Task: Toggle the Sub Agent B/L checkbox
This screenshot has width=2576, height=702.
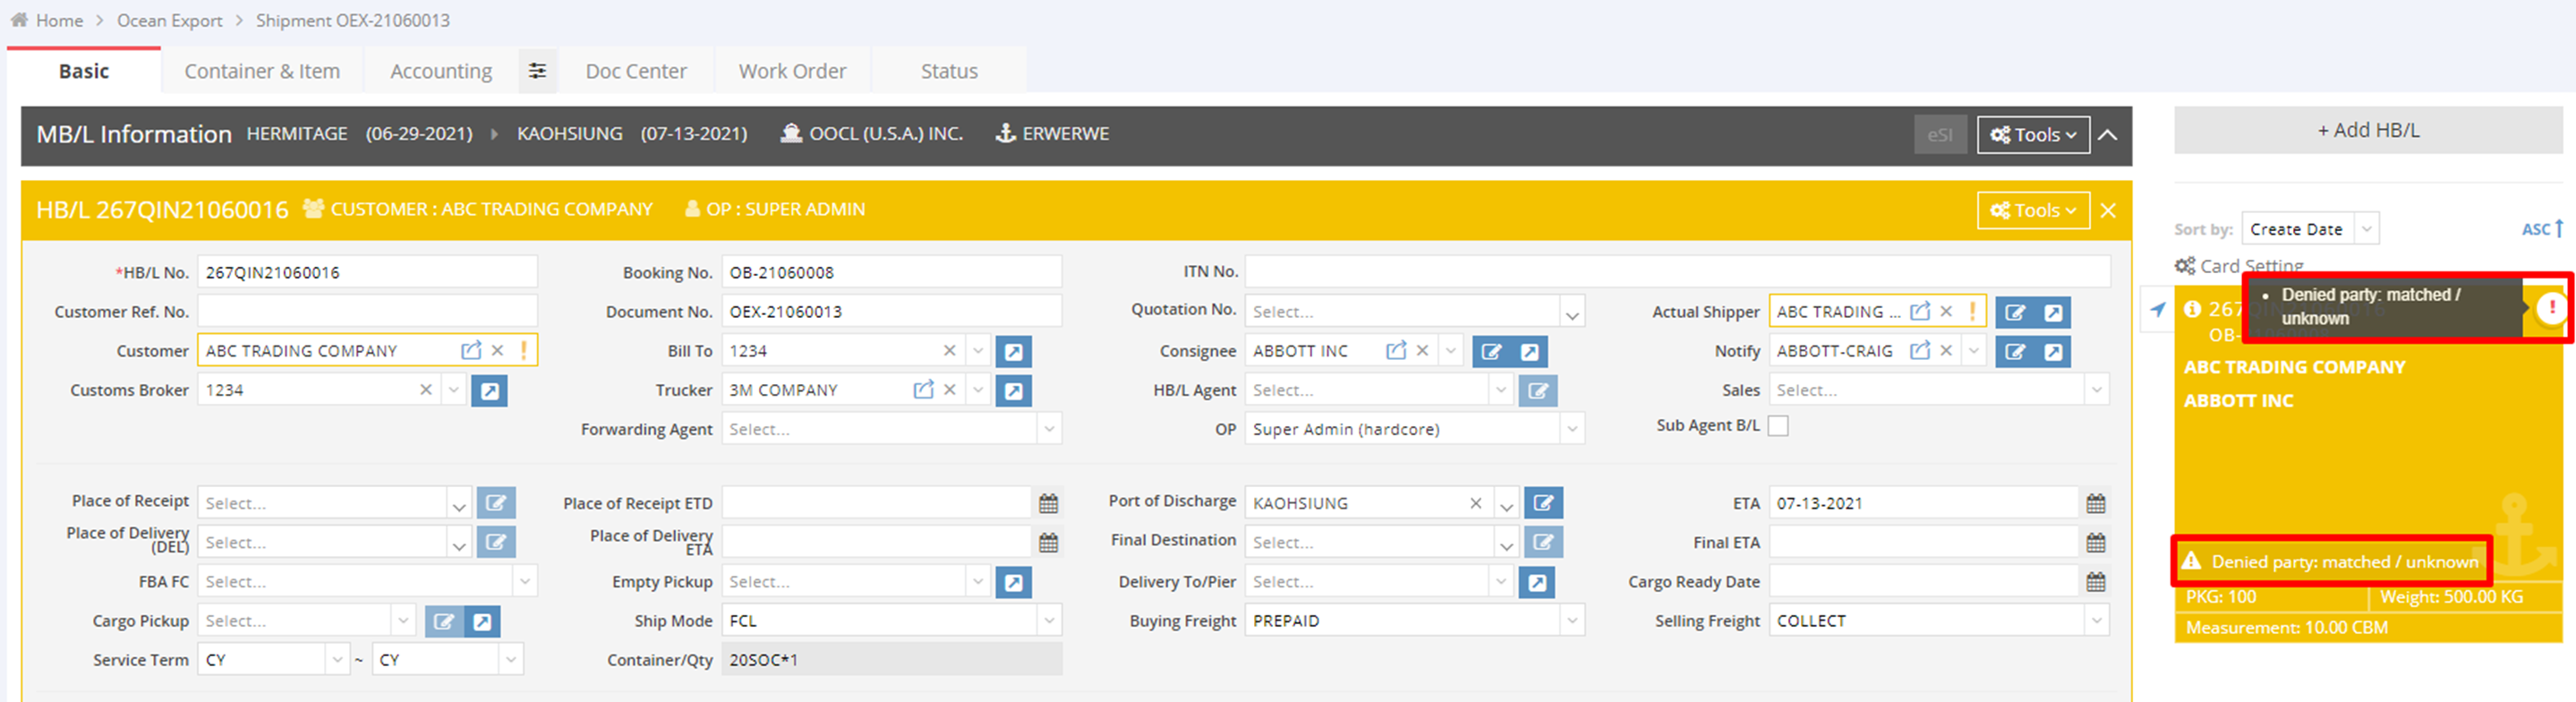Action: point(1777,426)
